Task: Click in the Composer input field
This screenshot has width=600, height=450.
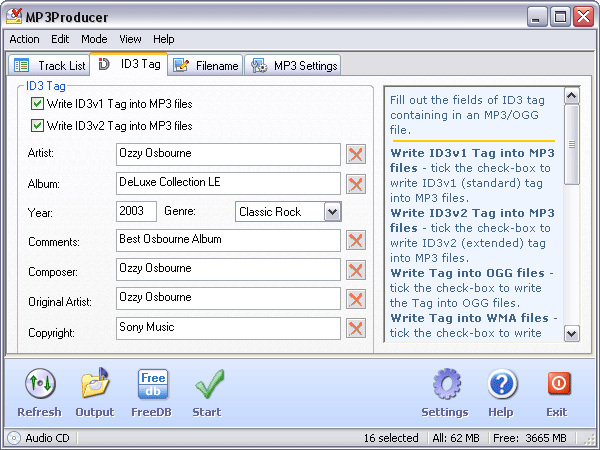Action: tap(228, 269)
